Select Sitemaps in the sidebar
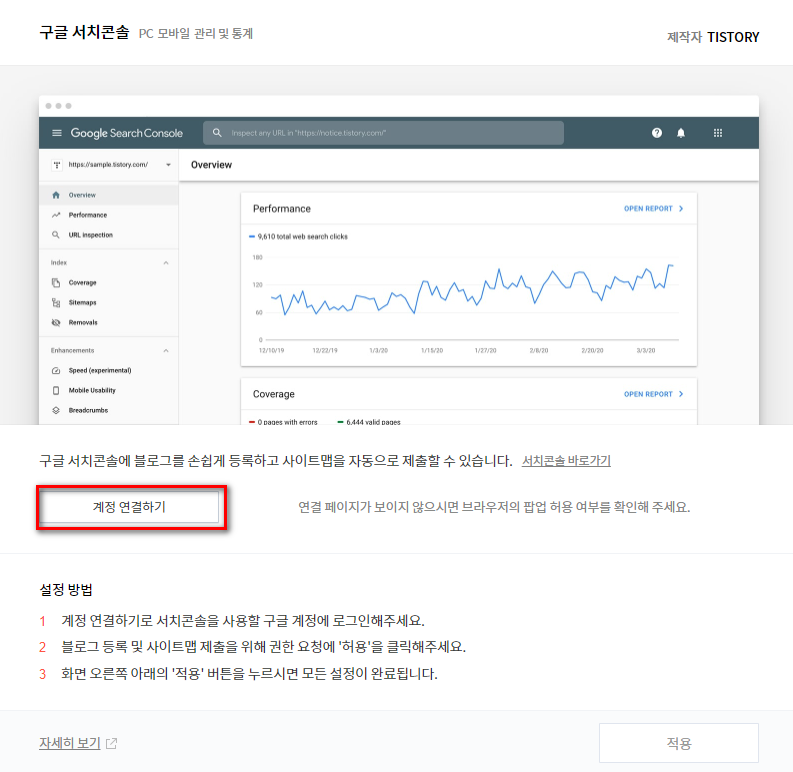 pos(82,303)
